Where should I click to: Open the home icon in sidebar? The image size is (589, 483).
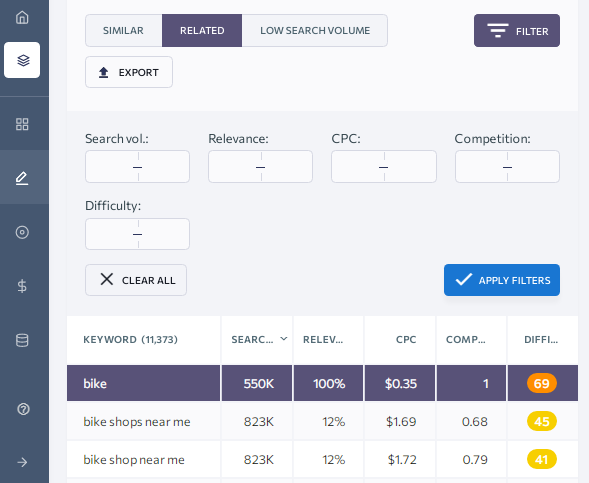click(22, 17)
